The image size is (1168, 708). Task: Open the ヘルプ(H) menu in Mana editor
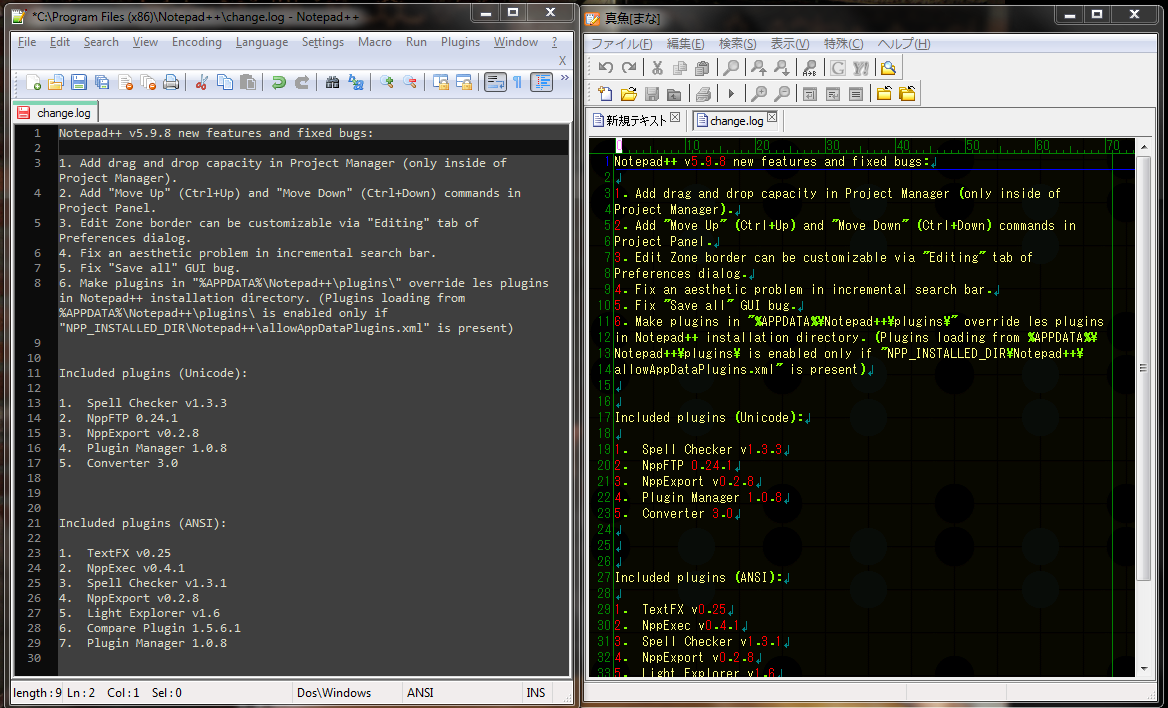click(x=904, y=44)
